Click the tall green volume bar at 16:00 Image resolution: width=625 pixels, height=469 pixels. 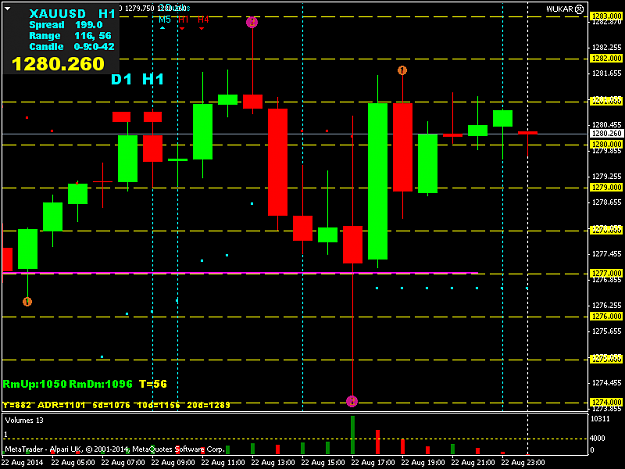tap(353, 435)
